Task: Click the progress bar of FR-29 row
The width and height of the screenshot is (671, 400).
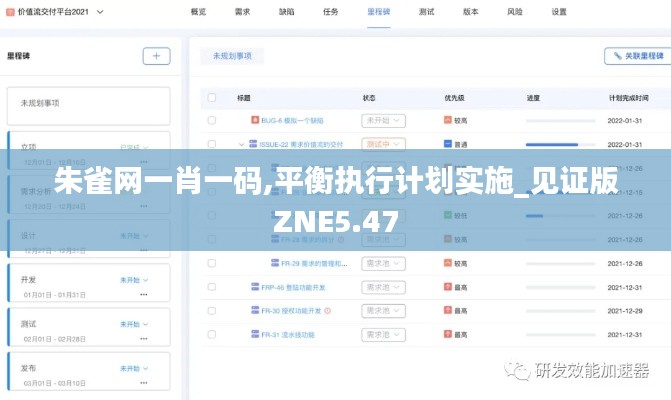Action: tap(560, 264)
